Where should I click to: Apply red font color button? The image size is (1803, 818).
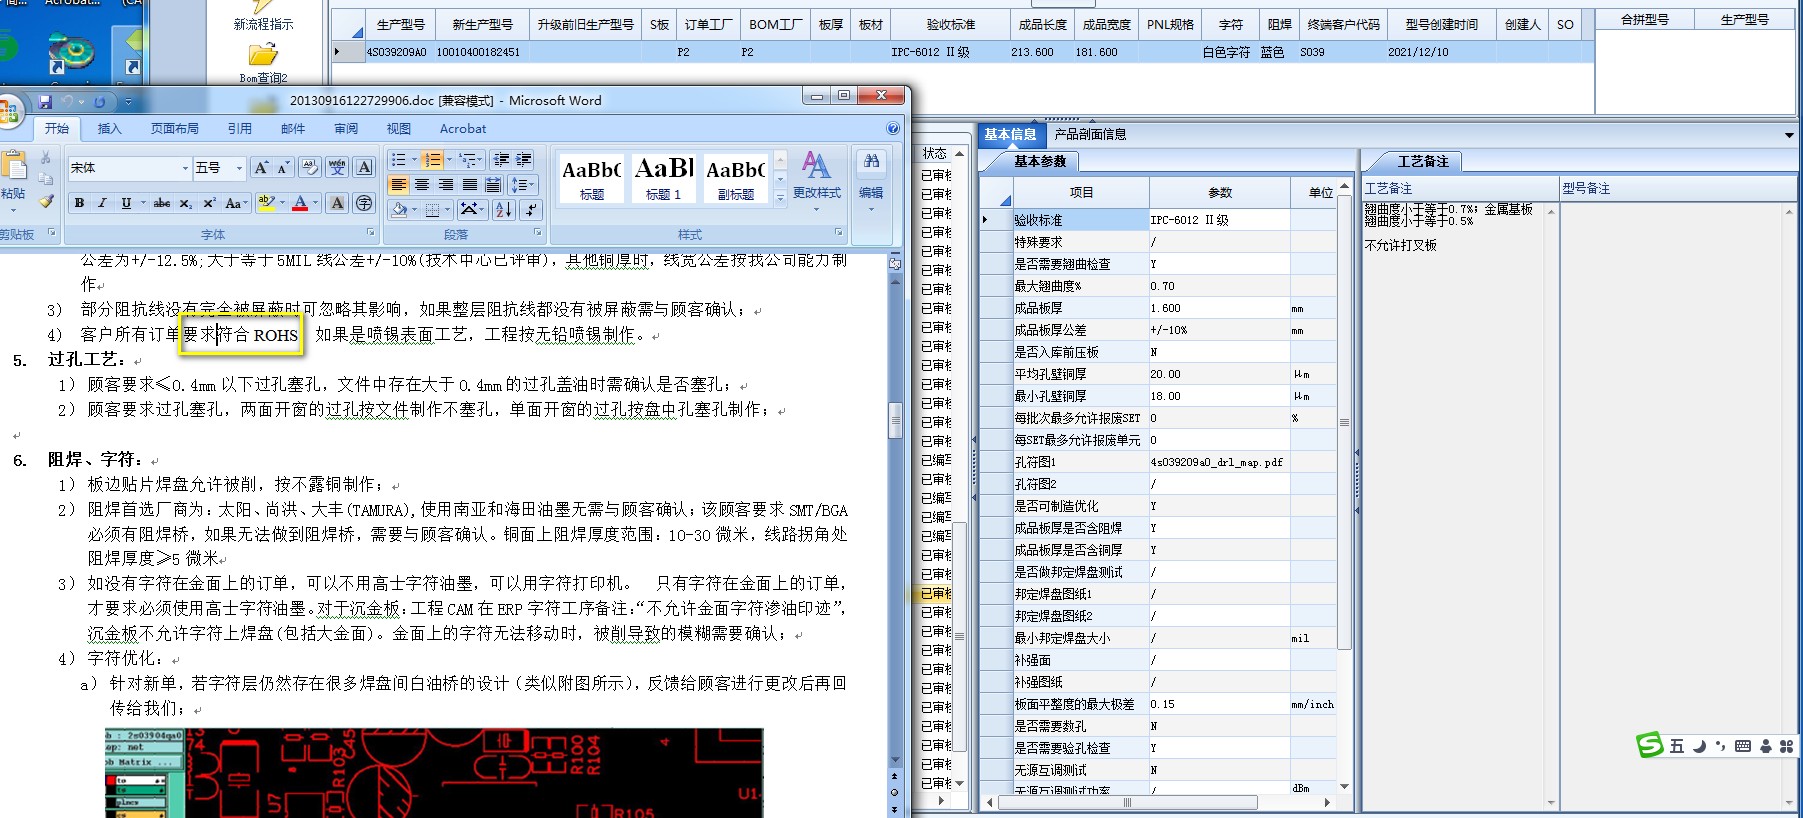click(300, 203)
